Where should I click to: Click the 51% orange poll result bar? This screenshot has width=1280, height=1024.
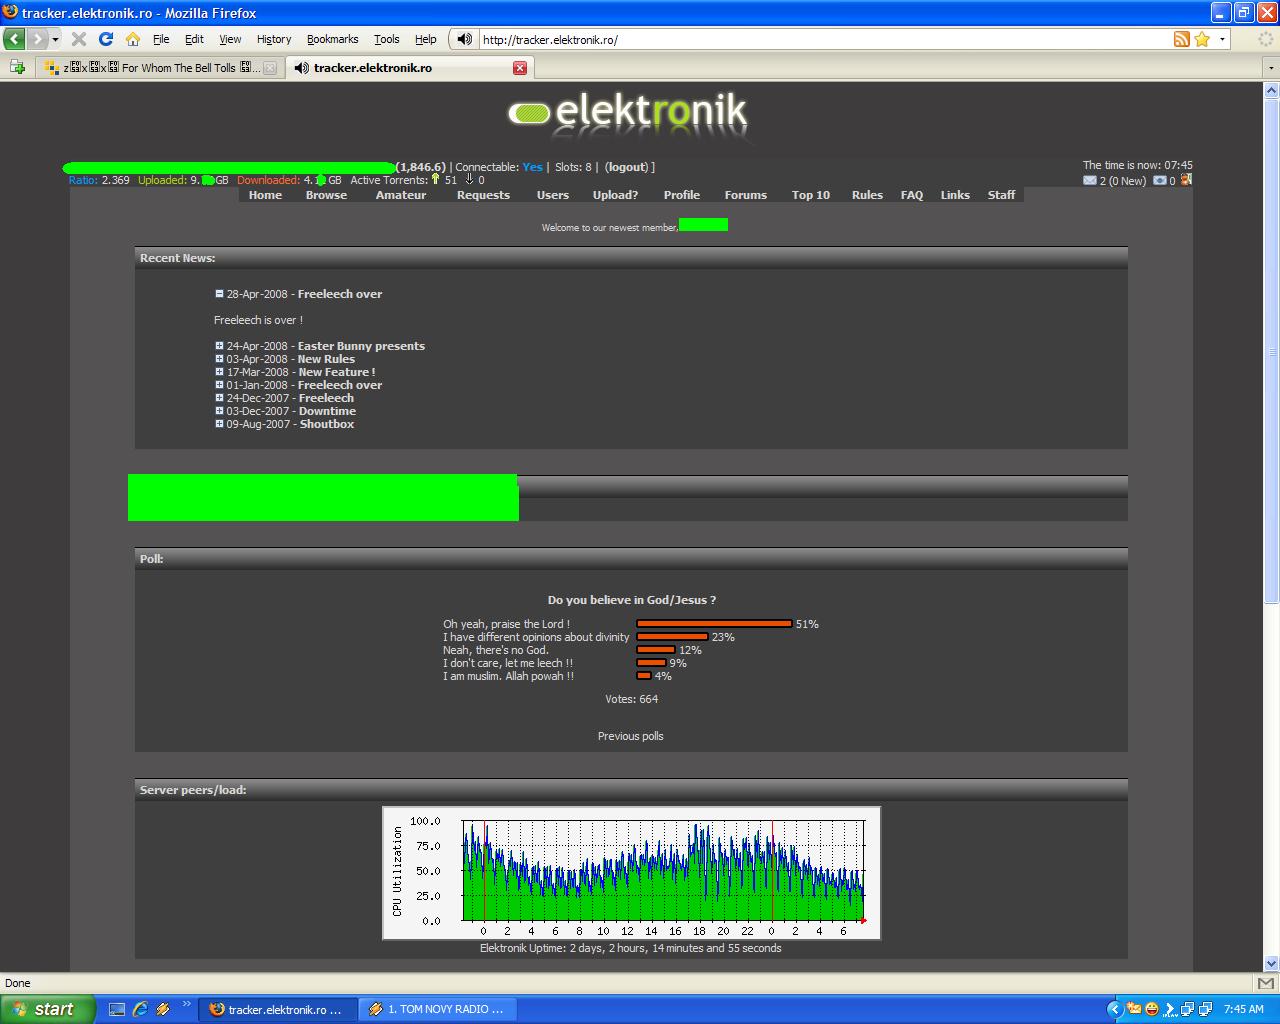(714, 624)
